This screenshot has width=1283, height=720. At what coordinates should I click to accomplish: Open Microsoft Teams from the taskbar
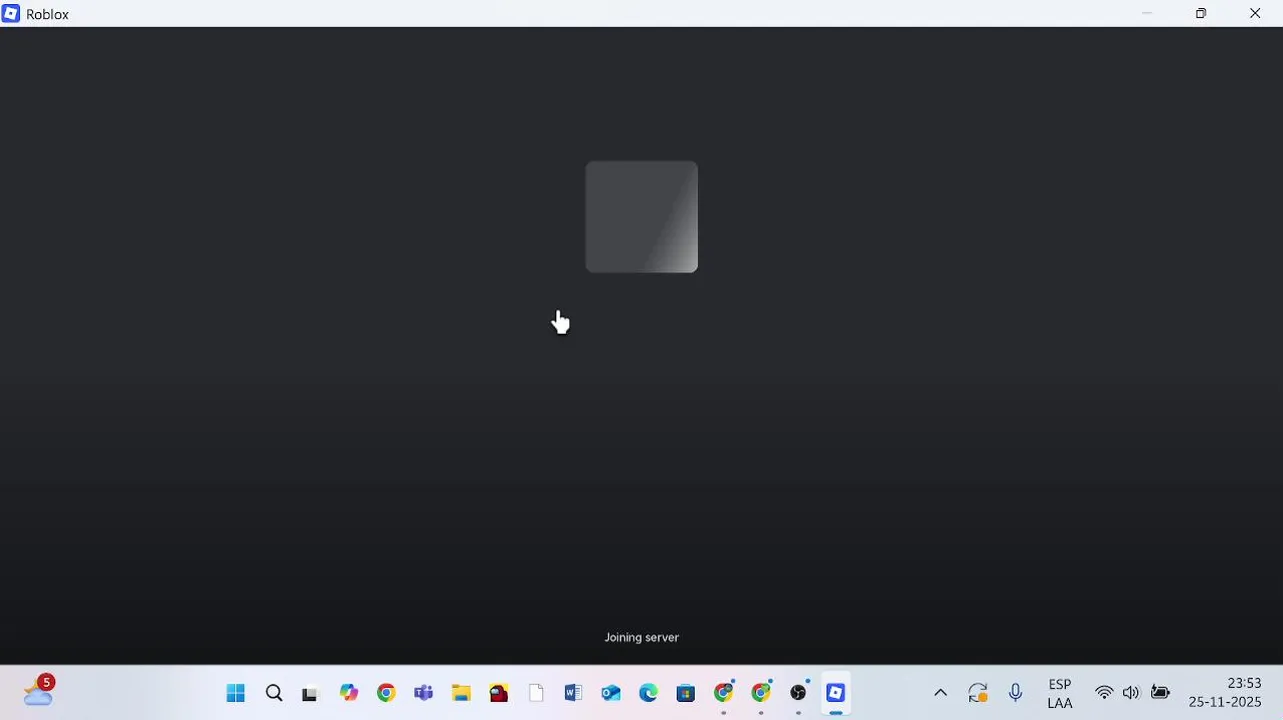click(x=424, y=693)
